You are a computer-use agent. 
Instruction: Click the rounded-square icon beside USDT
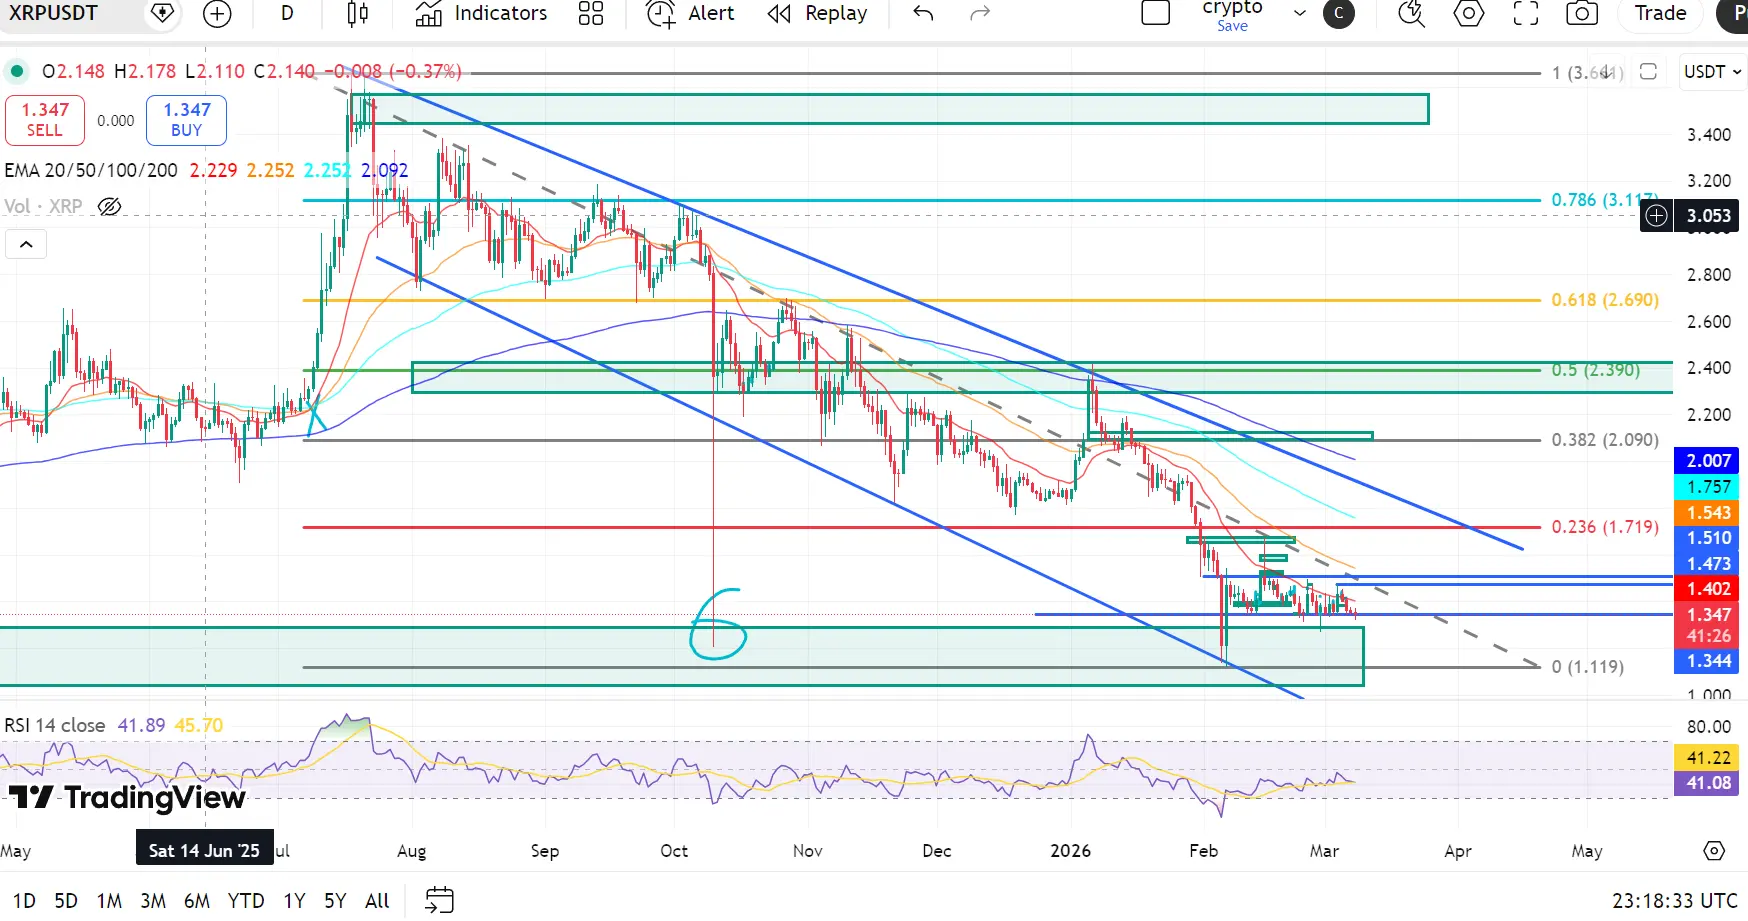(1649, 72)
